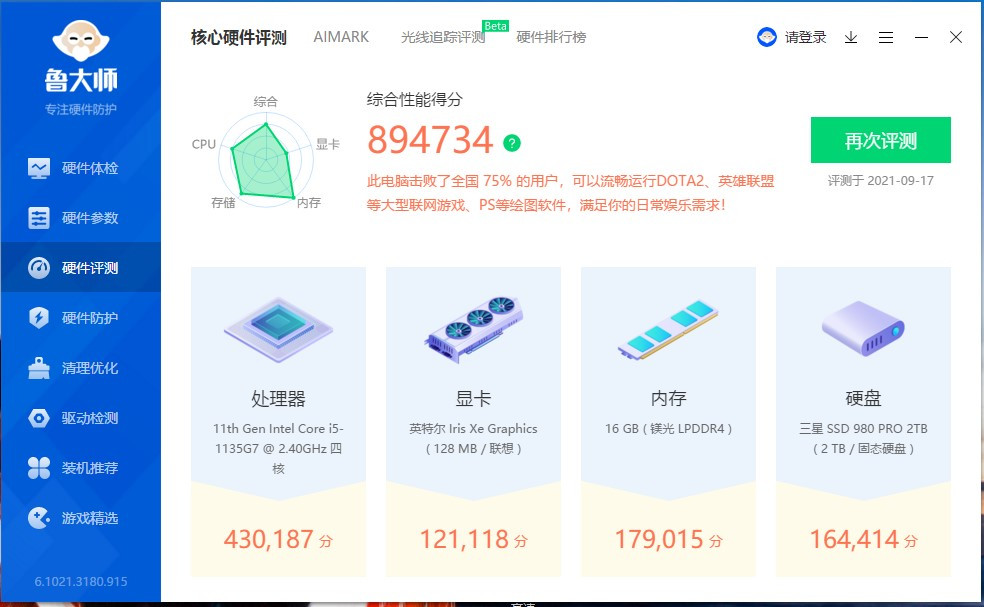
Task: Click the performance radar chart
Action: 265,161
